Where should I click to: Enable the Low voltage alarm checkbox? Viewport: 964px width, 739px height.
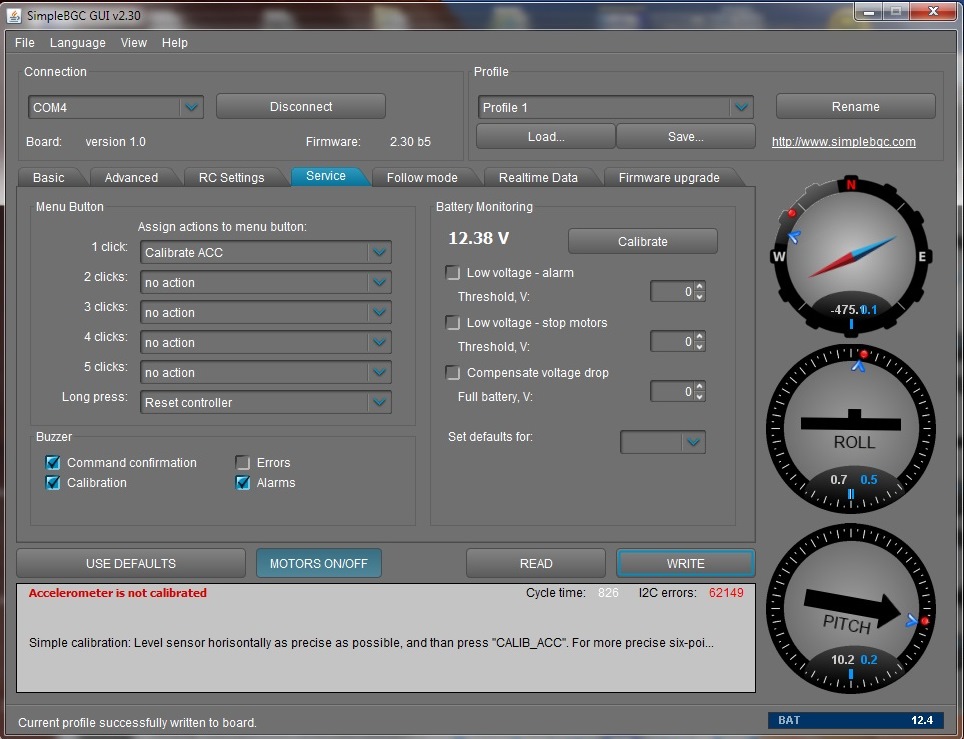coord(453,273)
